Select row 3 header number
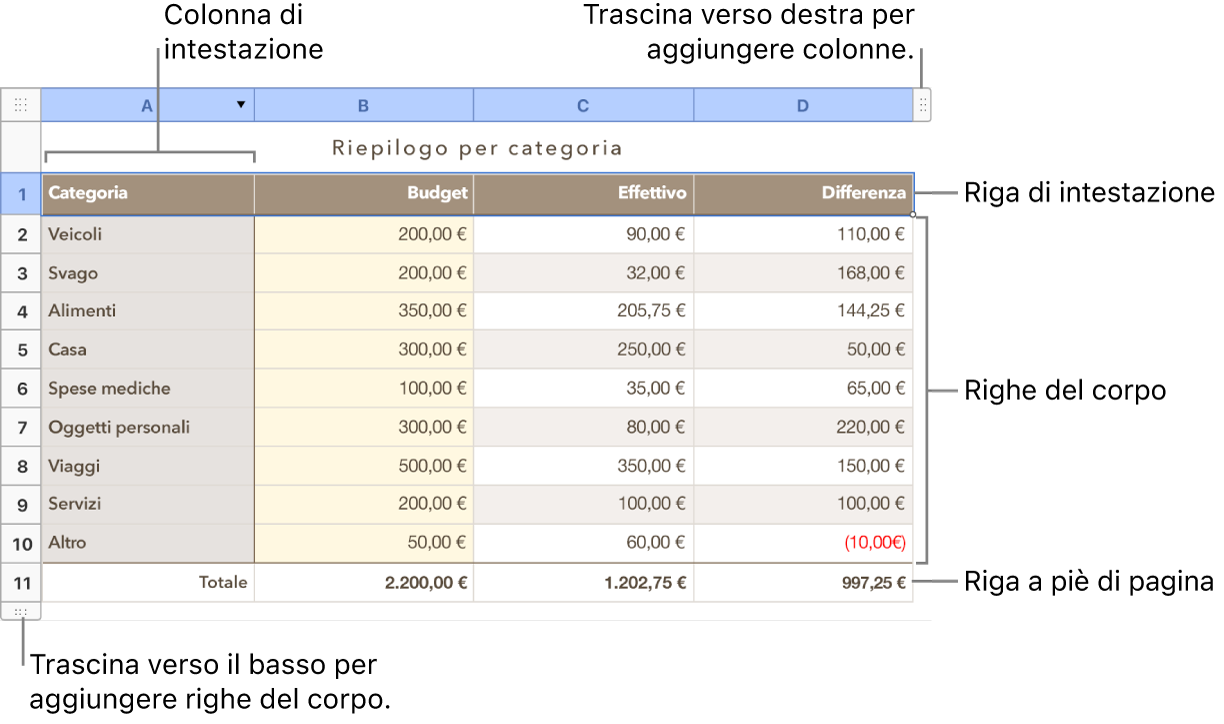The height and width of the screenshot is (724, 1224). click(21, 273)
